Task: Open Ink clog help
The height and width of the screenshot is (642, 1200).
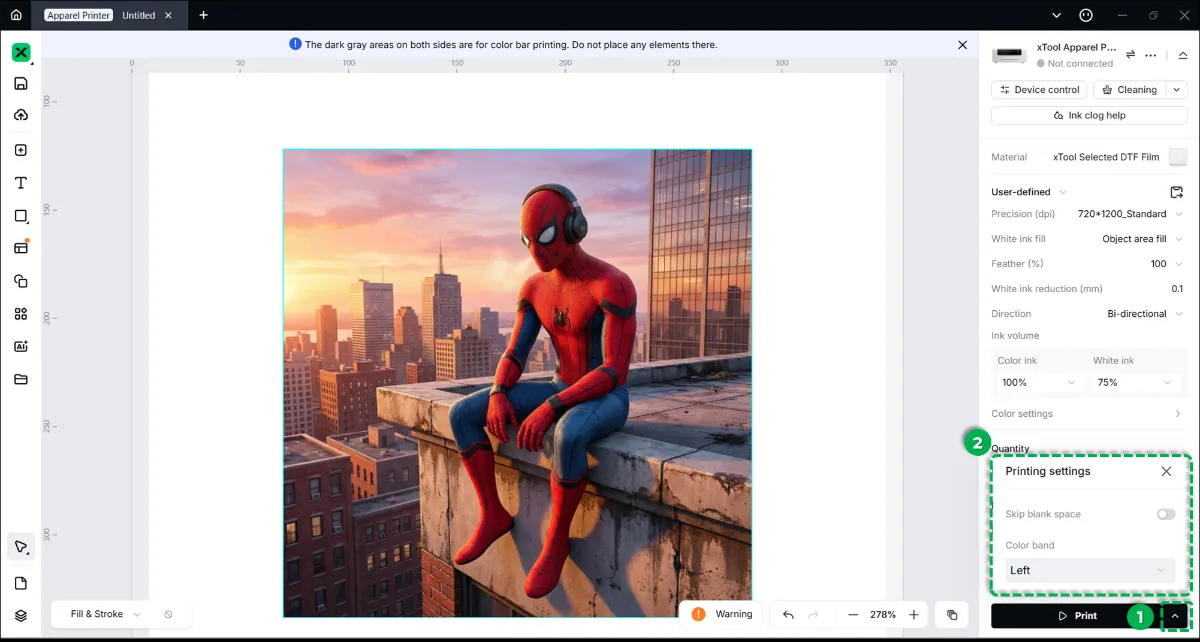Action: point(1089,115)
